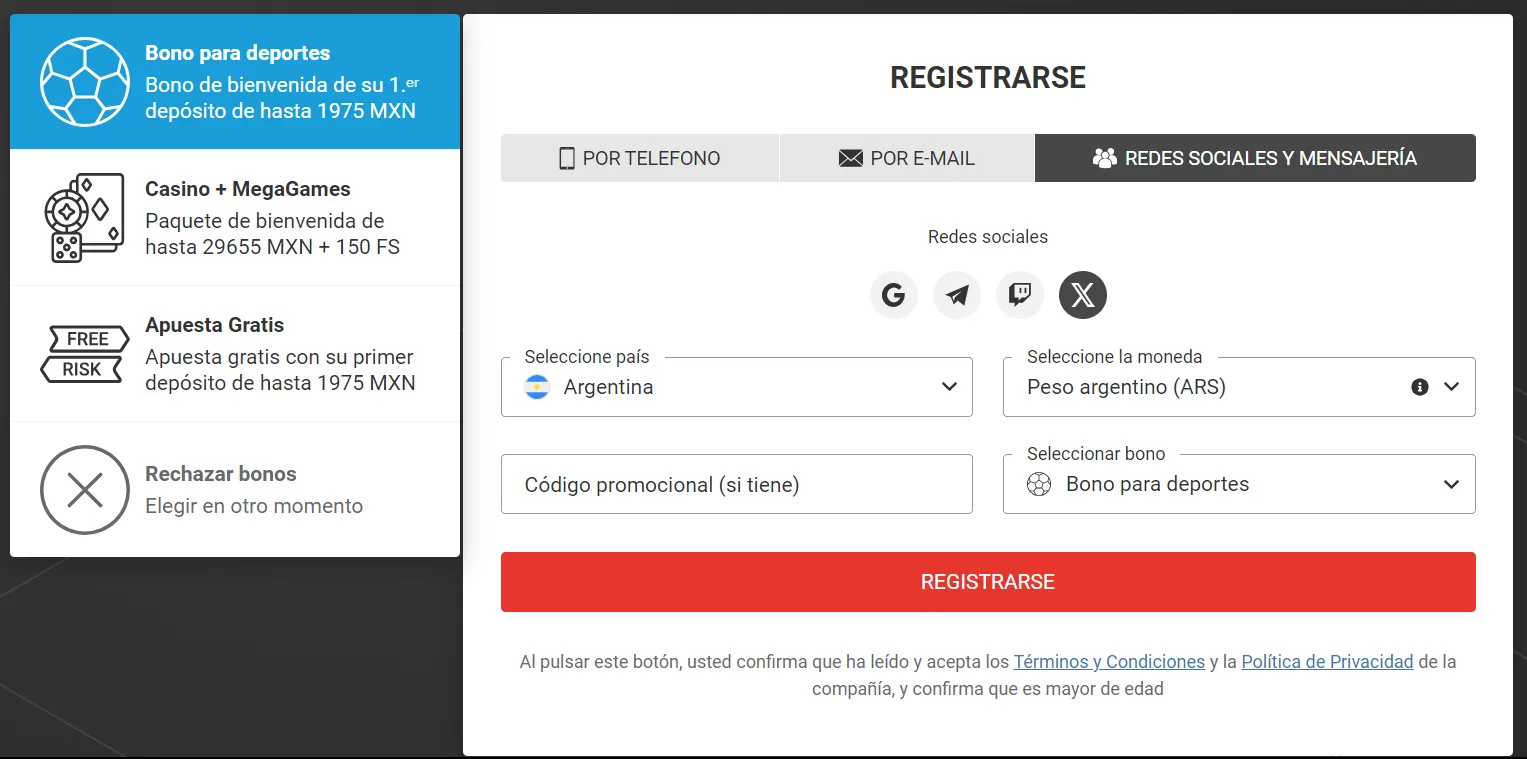Register using the X (Twitter) icon

(1082, 295)
